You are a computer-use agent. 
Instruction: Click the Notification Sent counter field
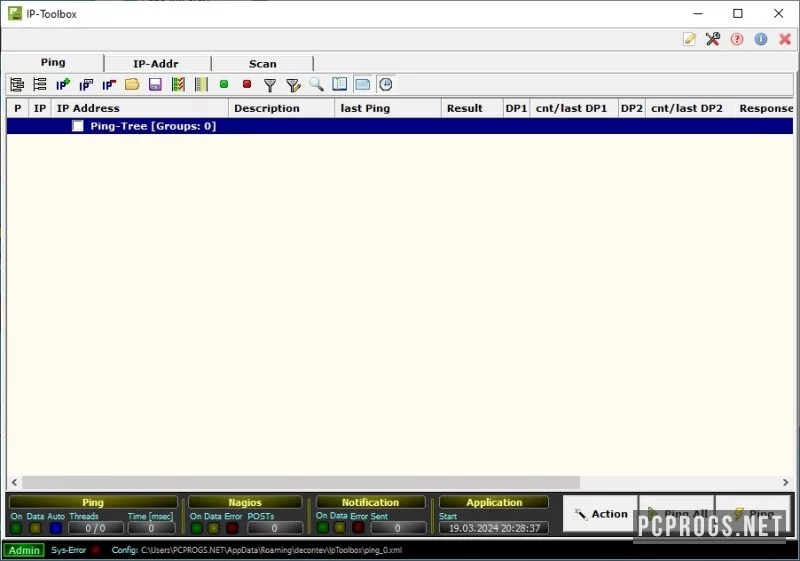click(398, 528)
